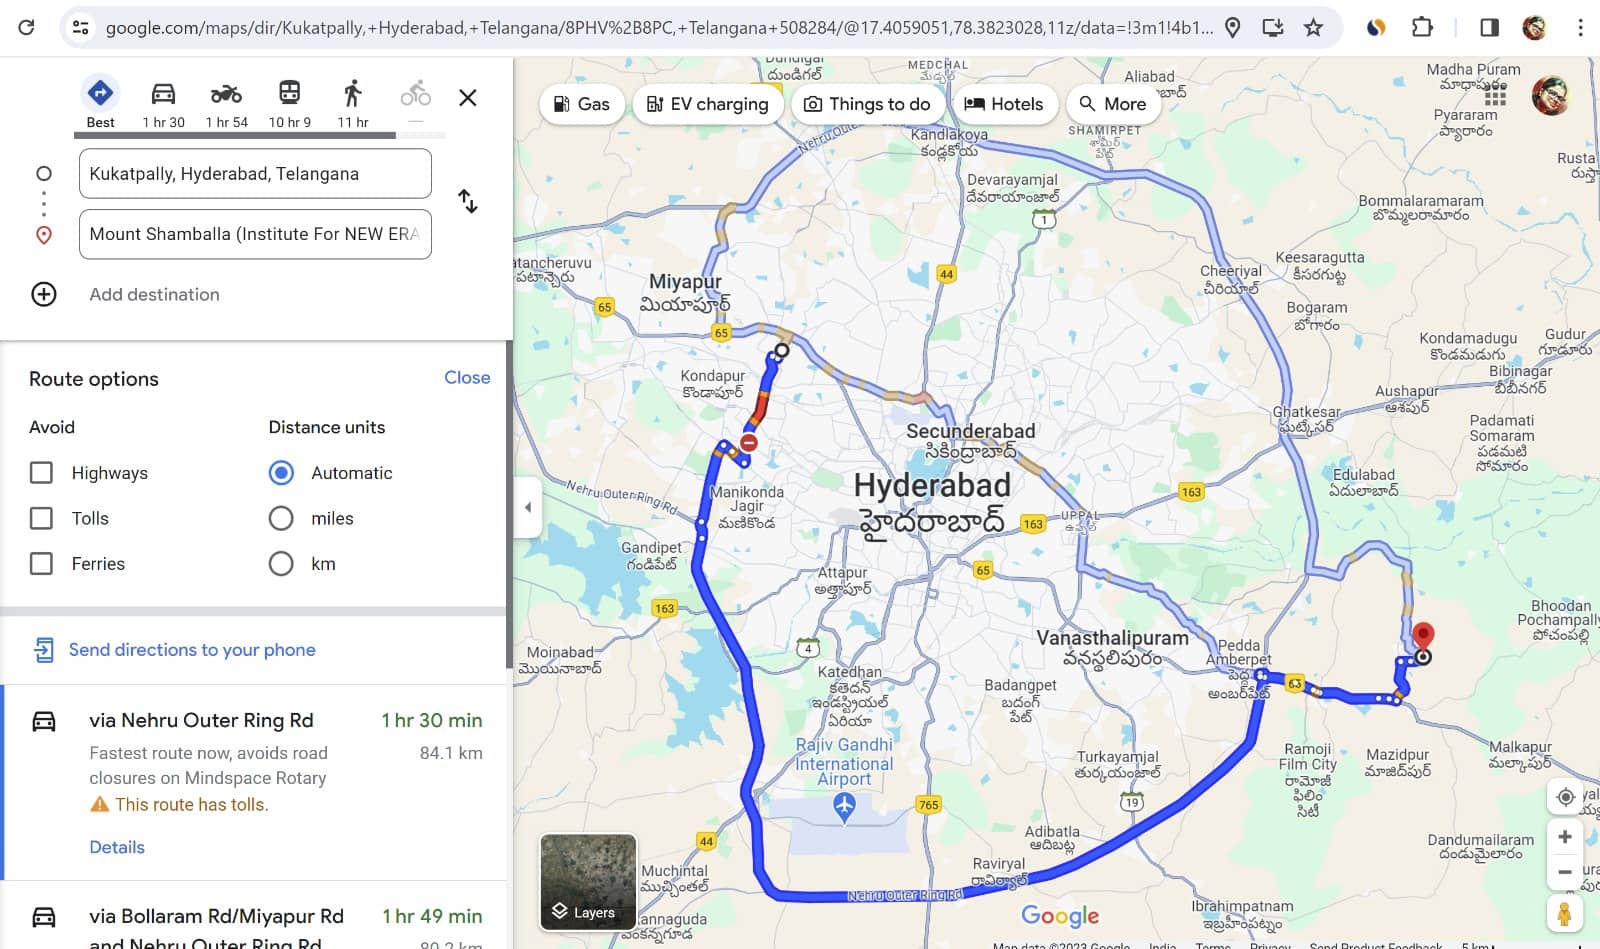Select the via Bollaram Rd/Miyapur Rd route
The height and width of the screenshot is (949, 1600).
click(255, 915)
